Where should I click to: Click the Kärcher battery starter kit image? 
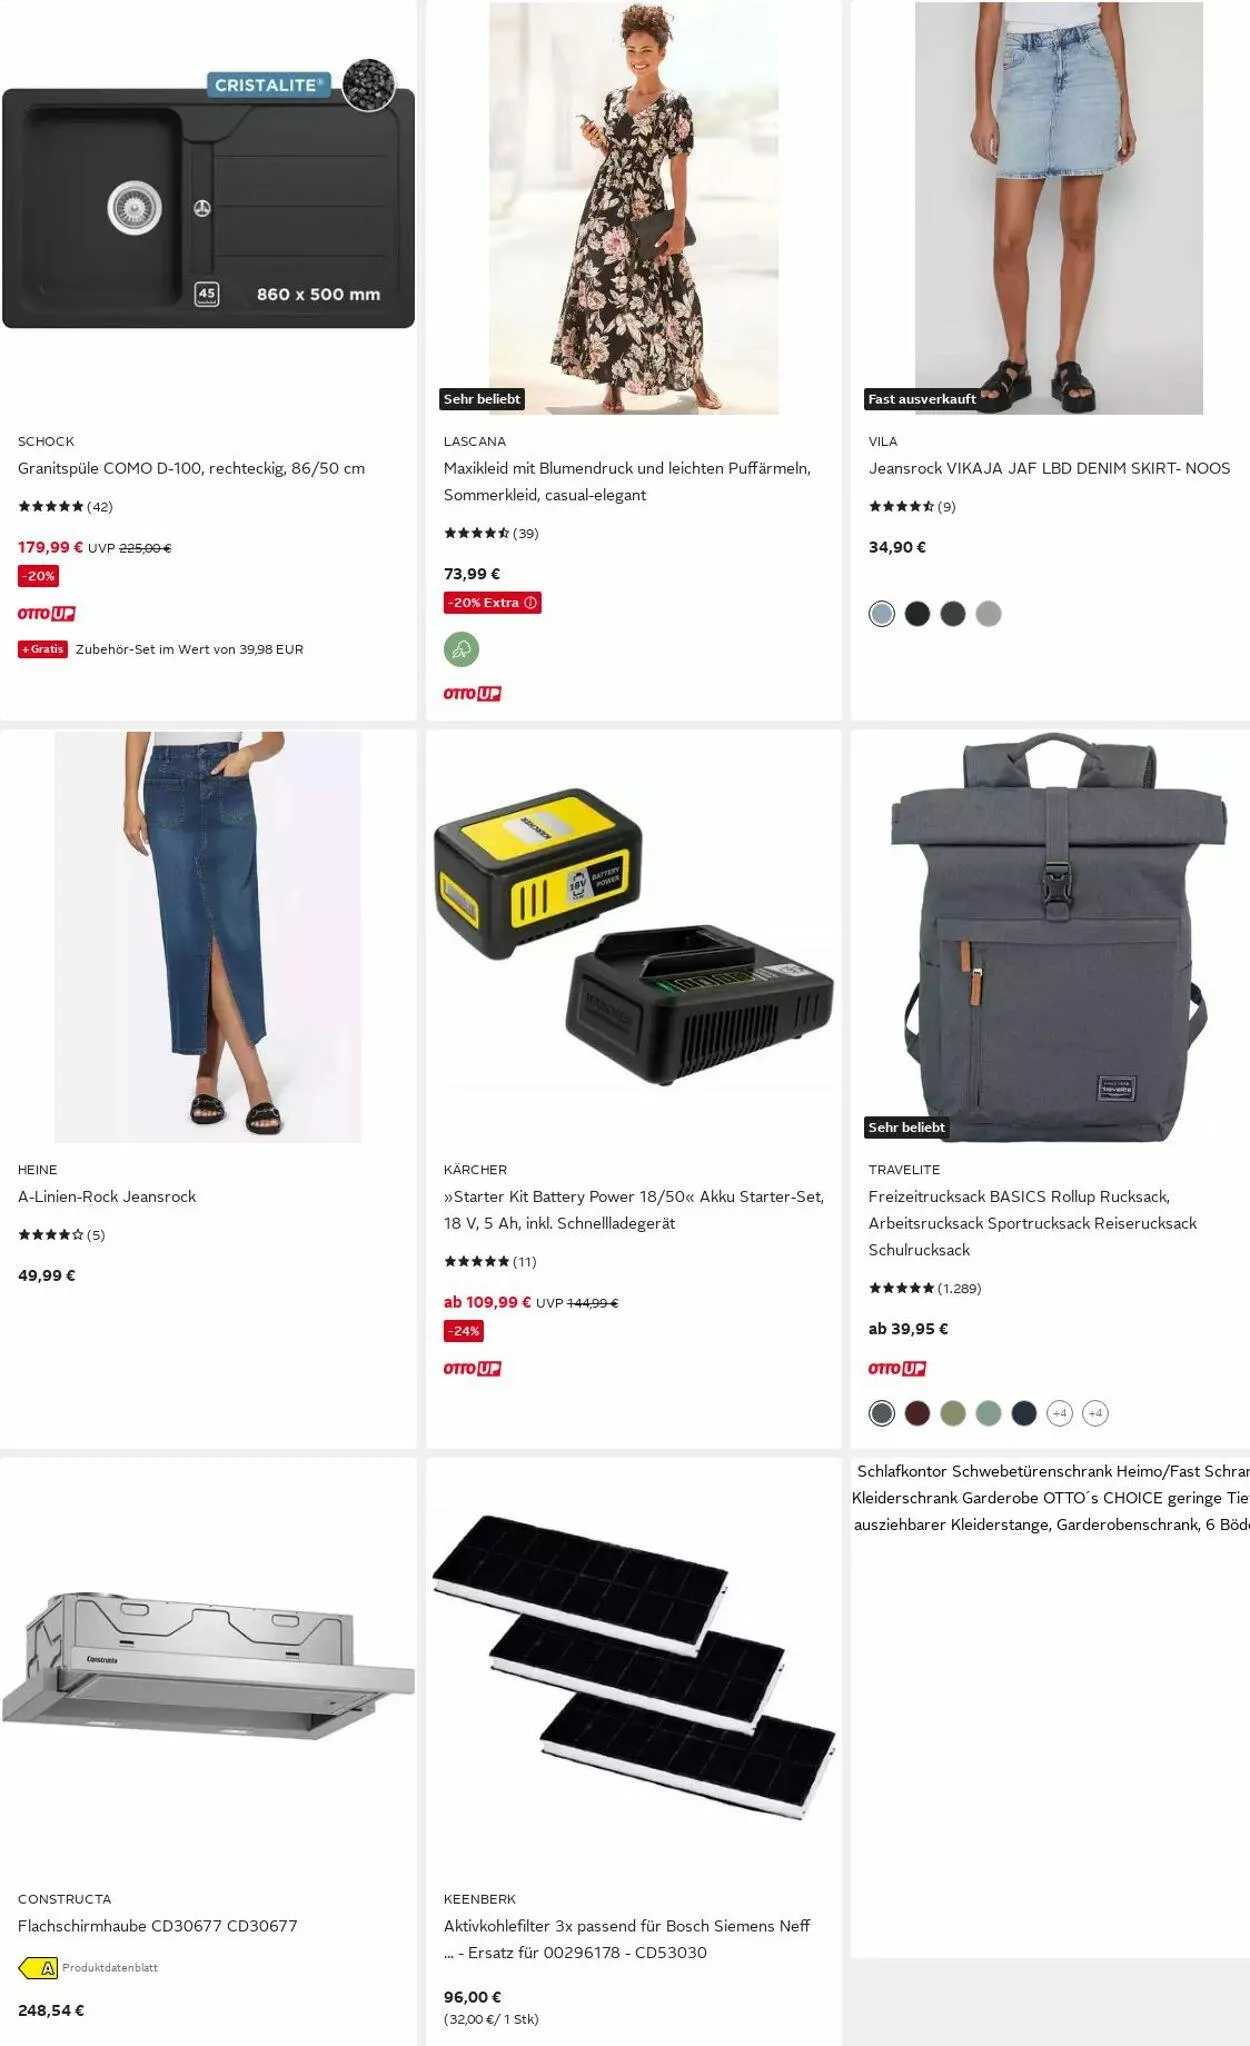pos(633,937)
